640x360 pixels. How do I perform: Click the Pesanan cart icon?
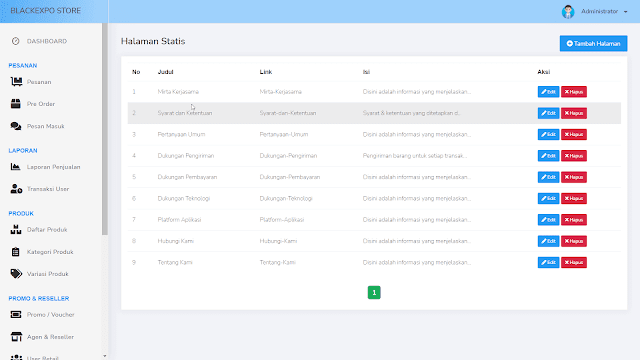click(x=16, y=82)
